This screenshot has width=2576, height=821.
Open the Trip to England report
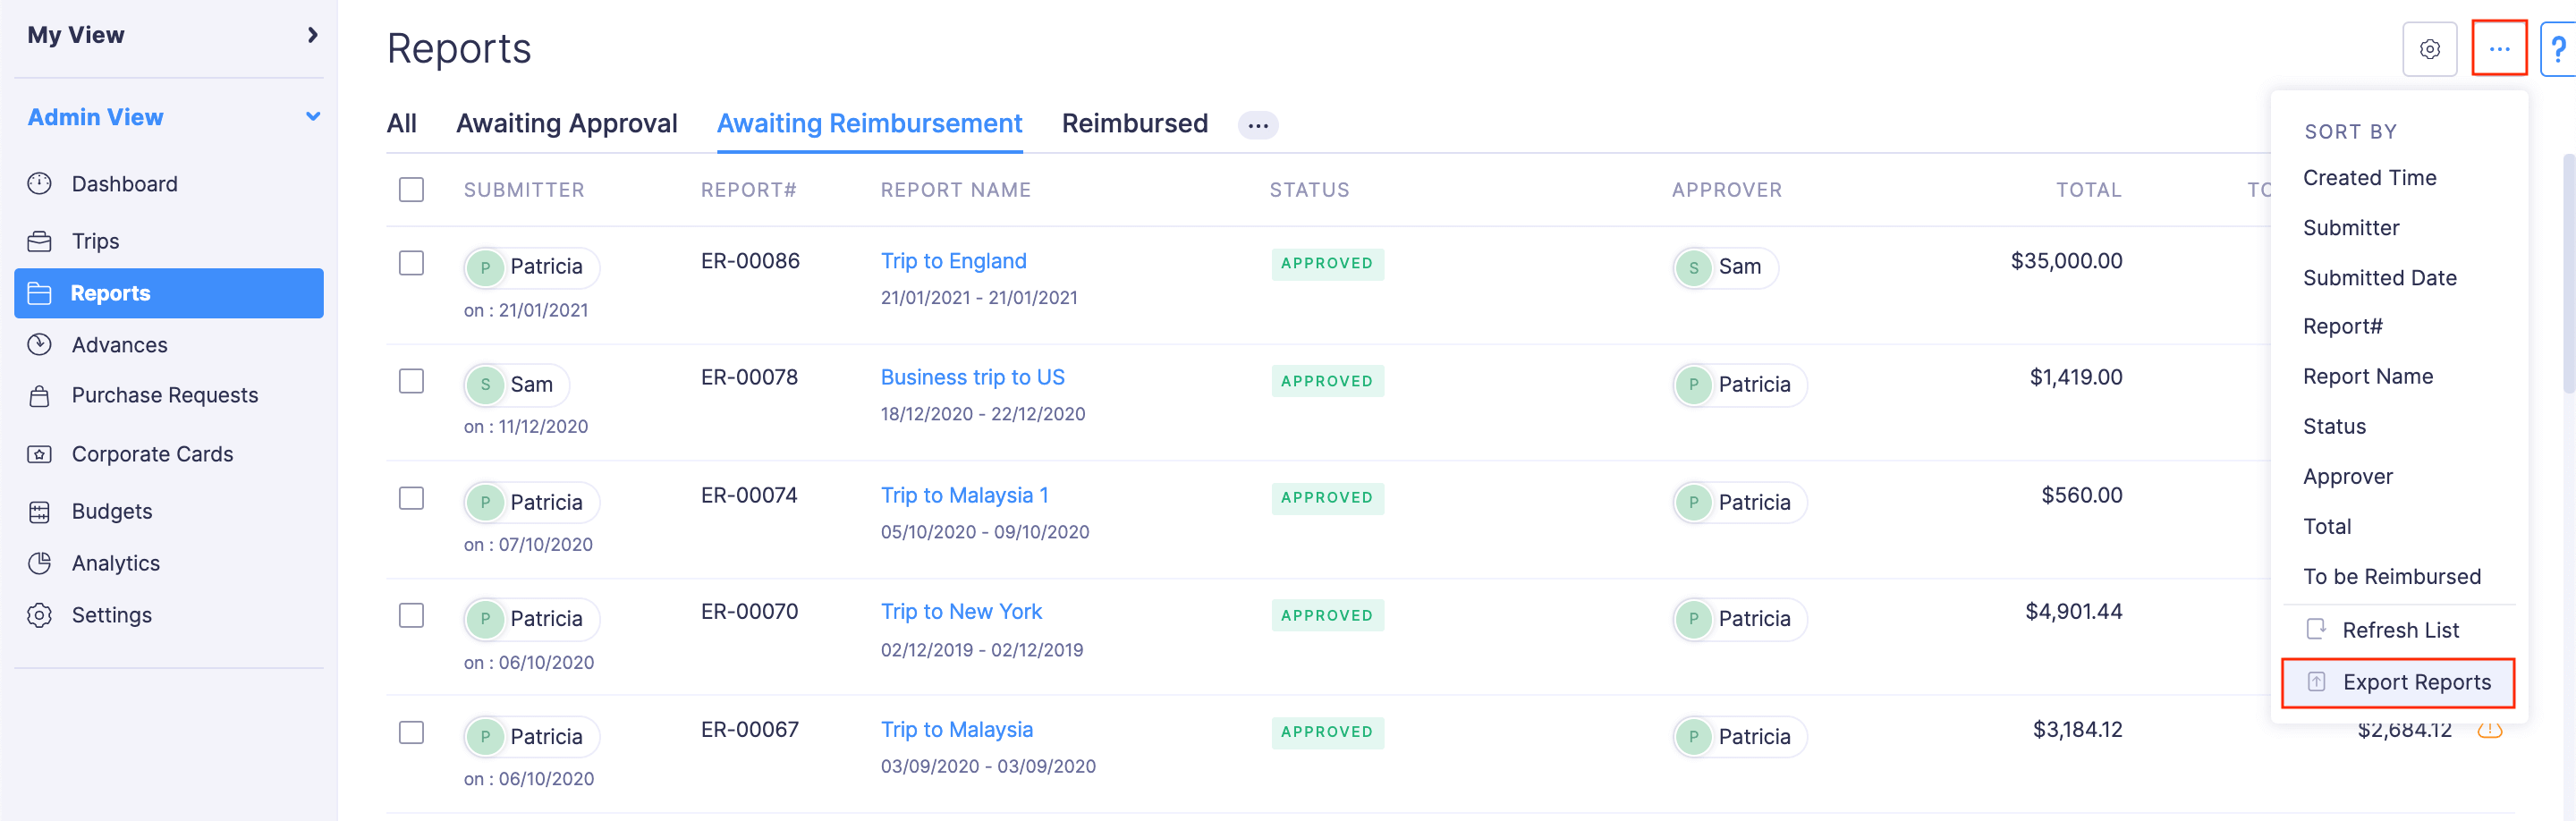953,260
